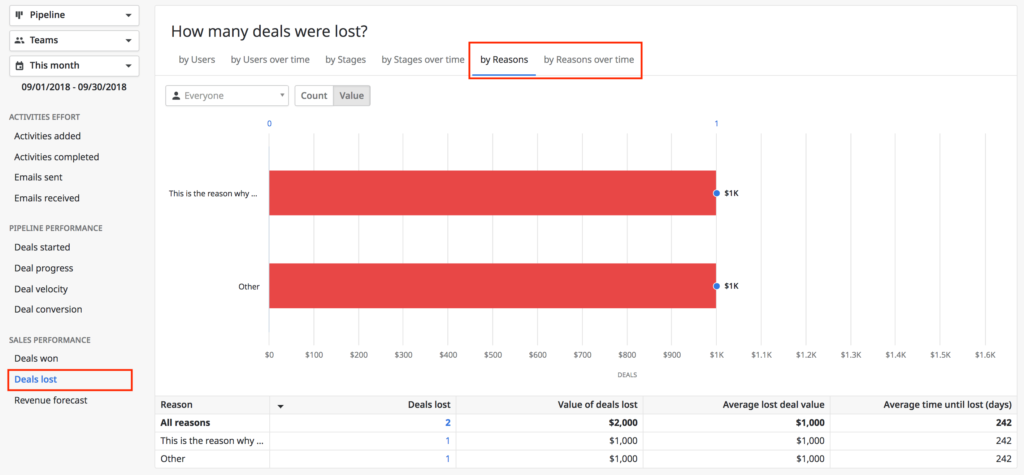Click the red bar for Other reason
The height and width of the screenshot is (475, 1024).
click(492, 286)
